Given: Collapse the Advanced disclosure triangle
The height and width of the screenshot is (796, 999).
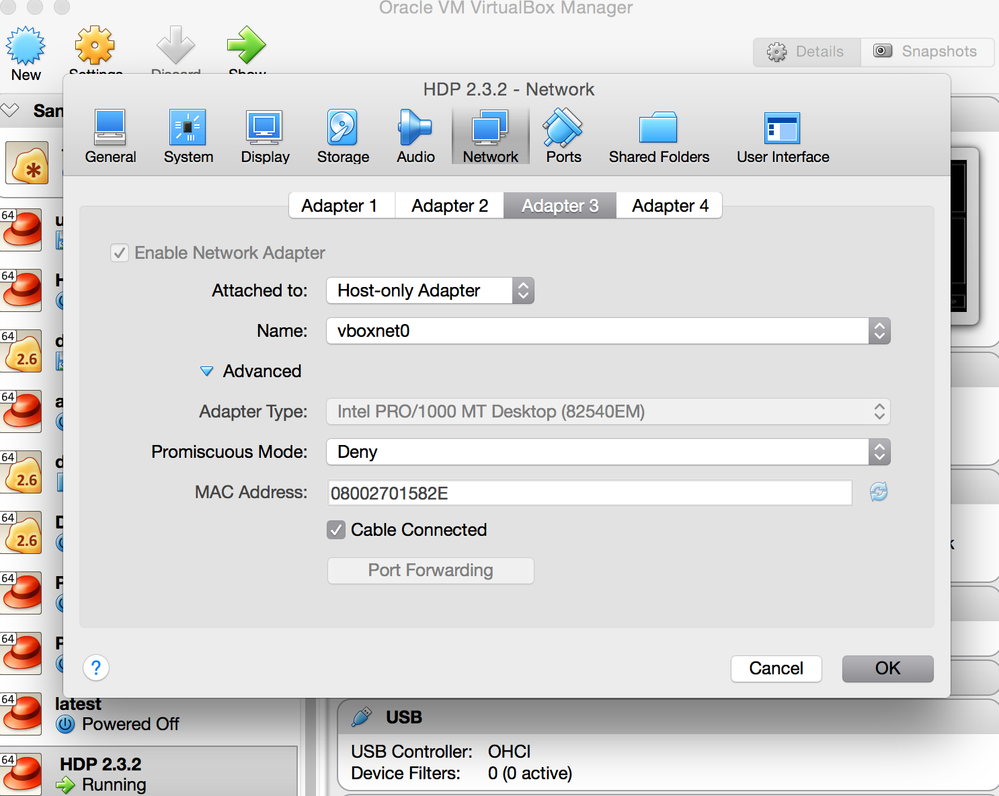Looking at the screenshot, I should 206,371.
